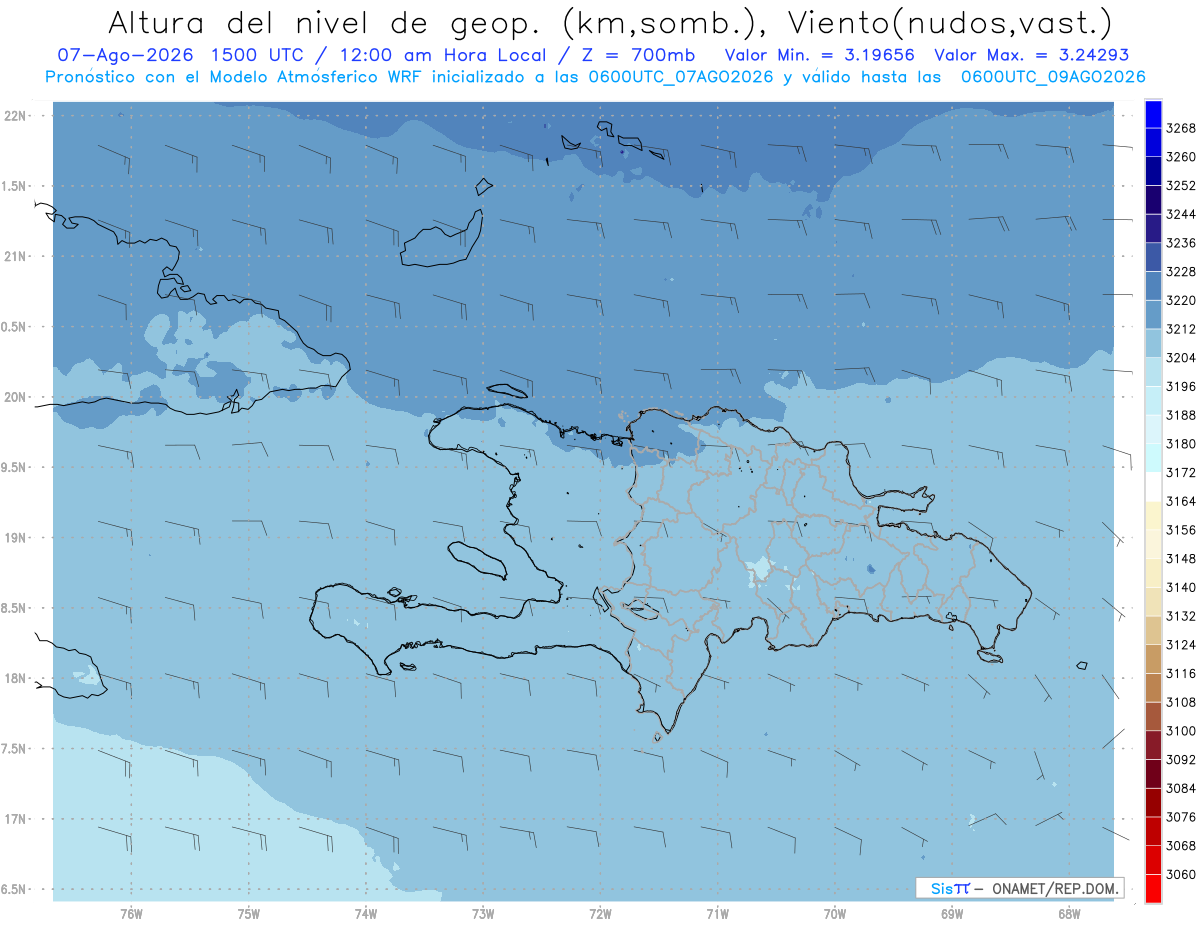Click the dark blue swatch between 3228 and 3220
1200x927 pixels.
[1153, 286]
